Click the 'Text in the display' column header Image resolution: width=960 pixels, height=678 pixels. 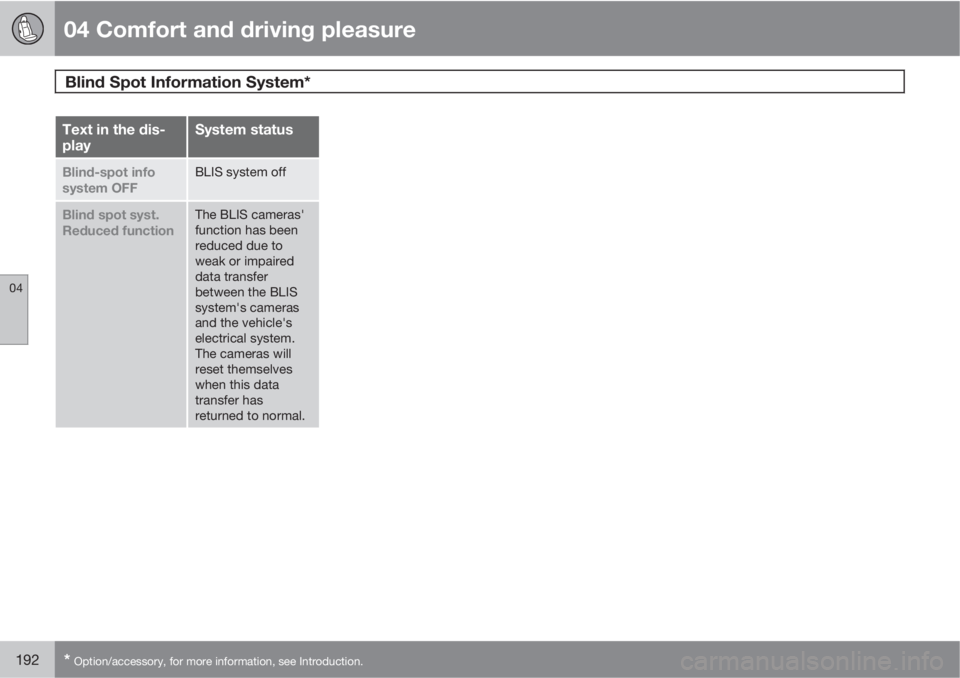click(x=121, y=137)
